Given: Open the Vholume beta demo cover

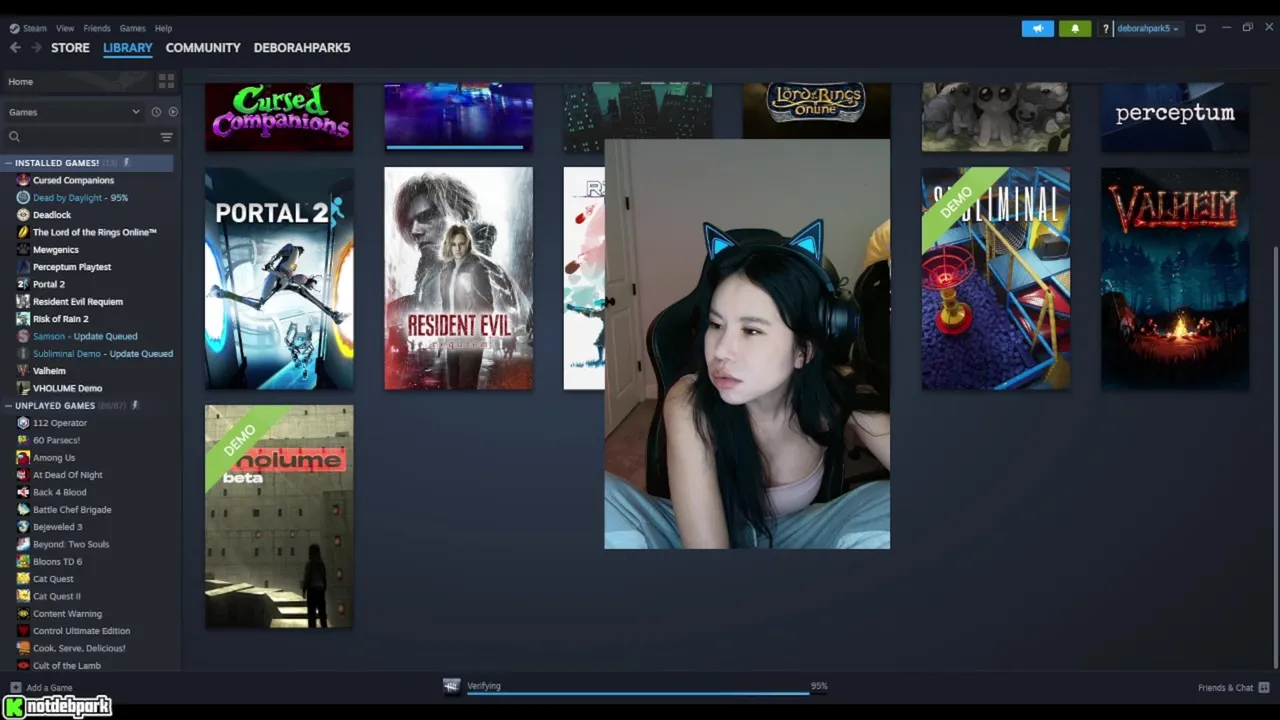Looking at the screenshot, I should click(279, 517).
